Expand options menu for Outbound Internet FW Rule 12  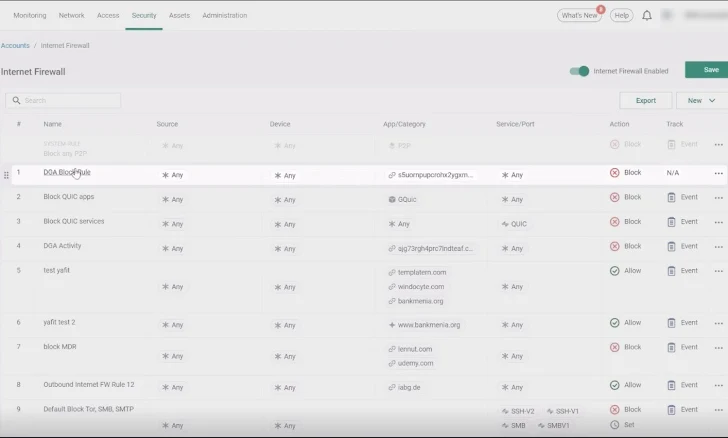(x=718, y=385)
